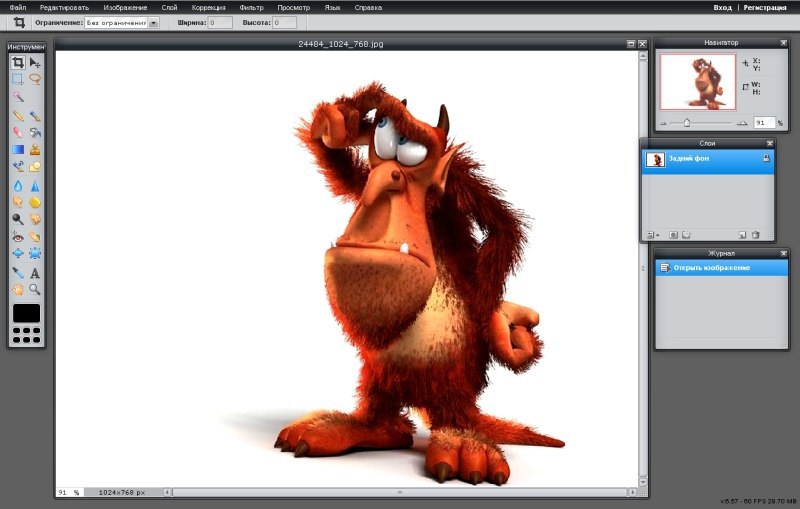Image resolution: width=800 pixels, height=509 pixels.
Task: Select the Move tool
Action: pyautogui.click(x=35, y=63)
